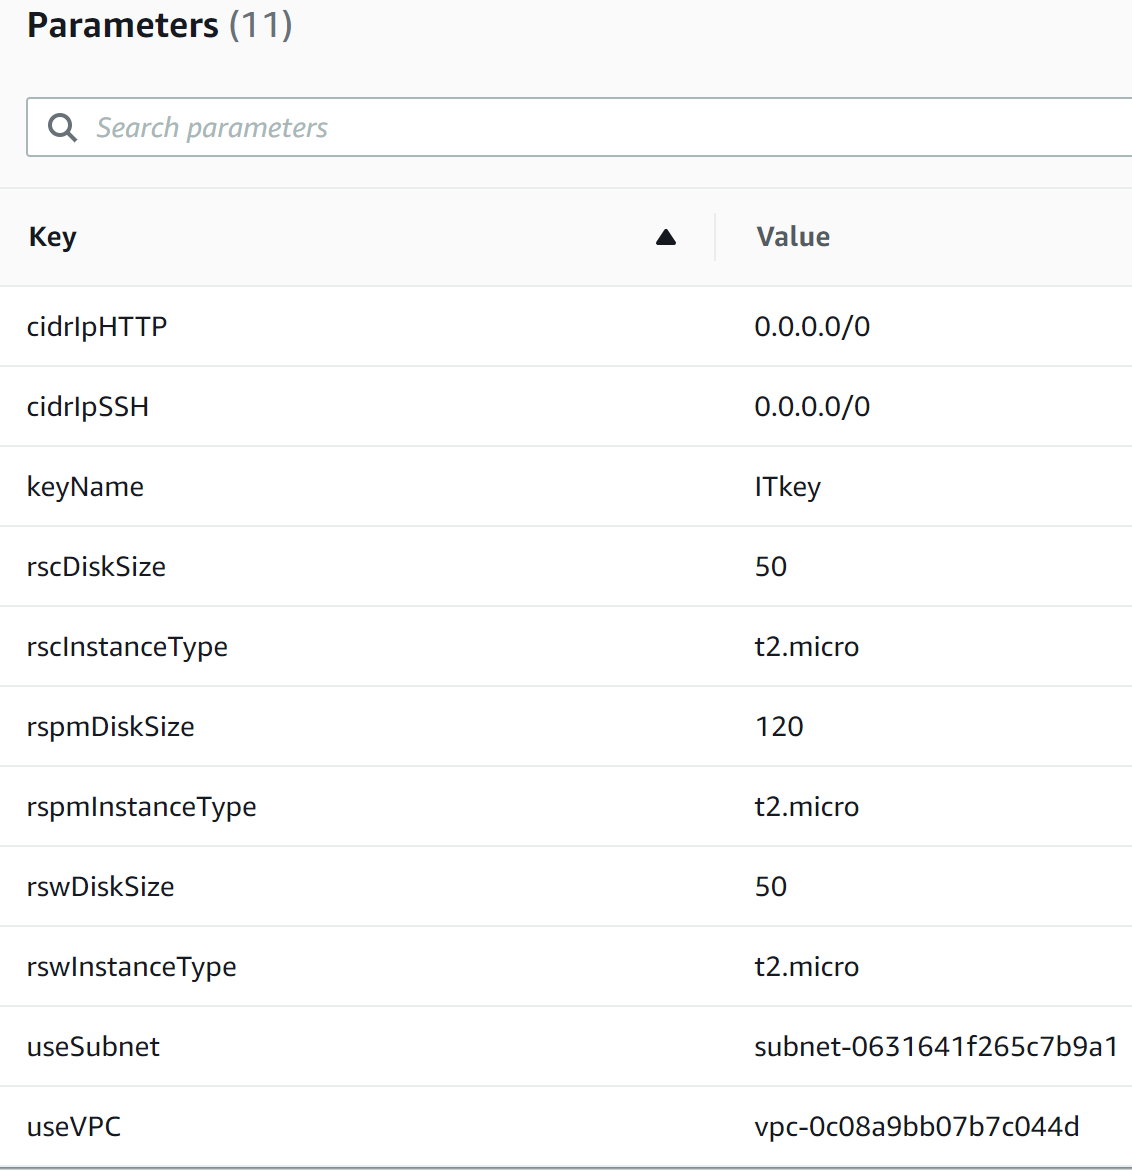The height and width of the screenshot is (1170, 1132).
Task: Select the rspmInstanceType t2.micro value
Action: [x=807, y=806]
